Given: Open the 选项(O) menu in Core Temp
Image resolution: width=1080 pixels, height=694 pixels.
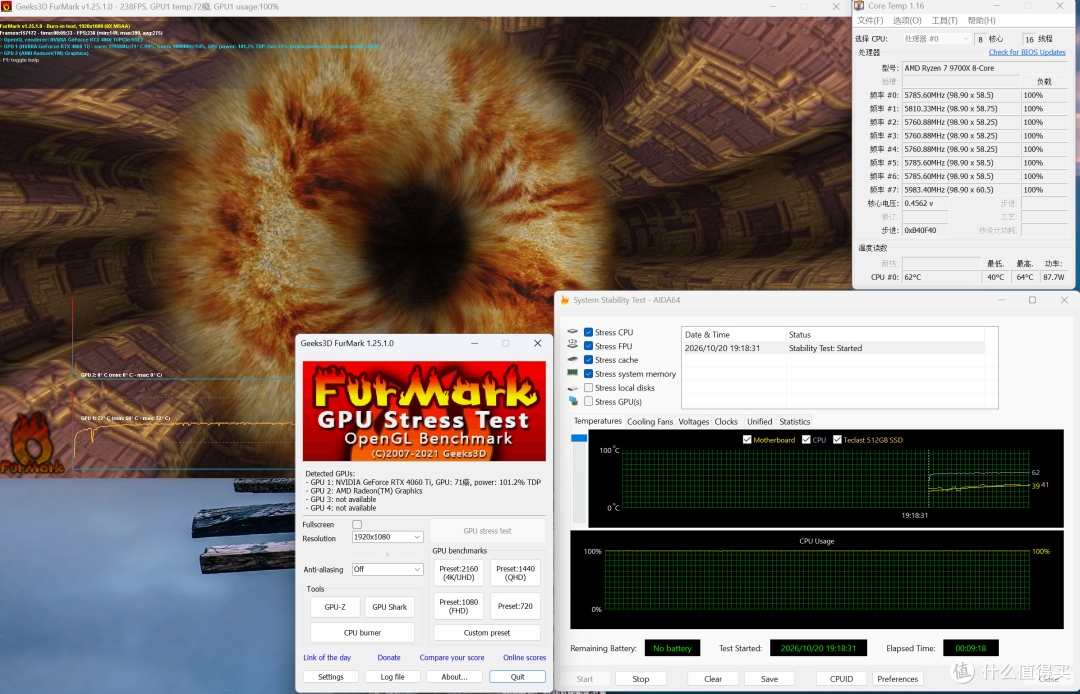Looking at the screenshot, I should point(907,21).
